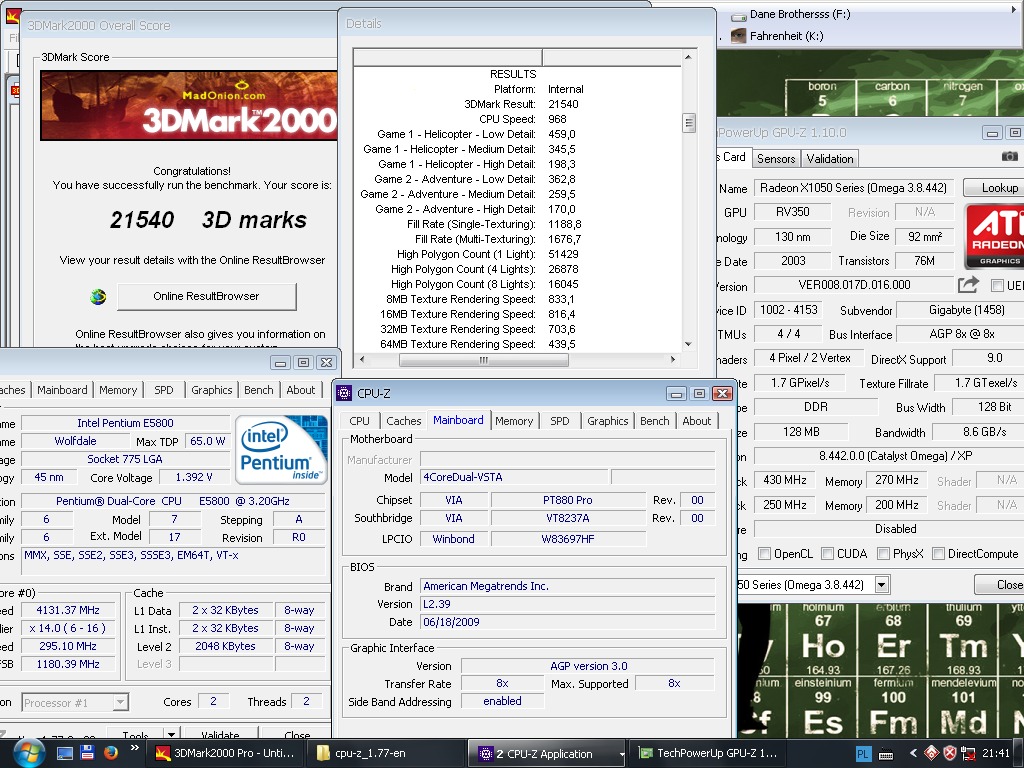
Task: Toggle the OpenCL checkbox
Action: [764, 554]
